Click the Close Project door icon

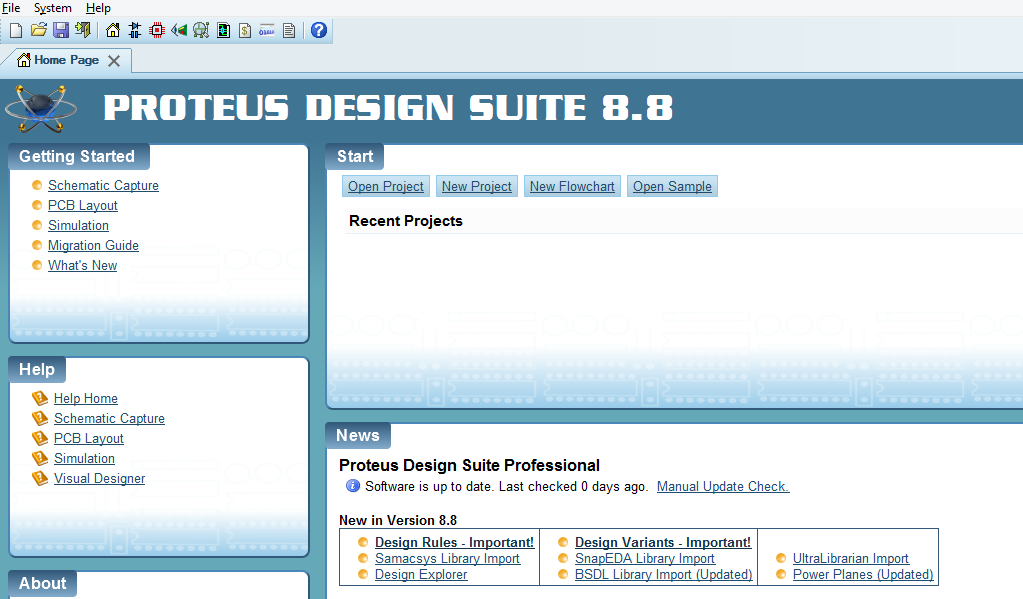[83, 30]
